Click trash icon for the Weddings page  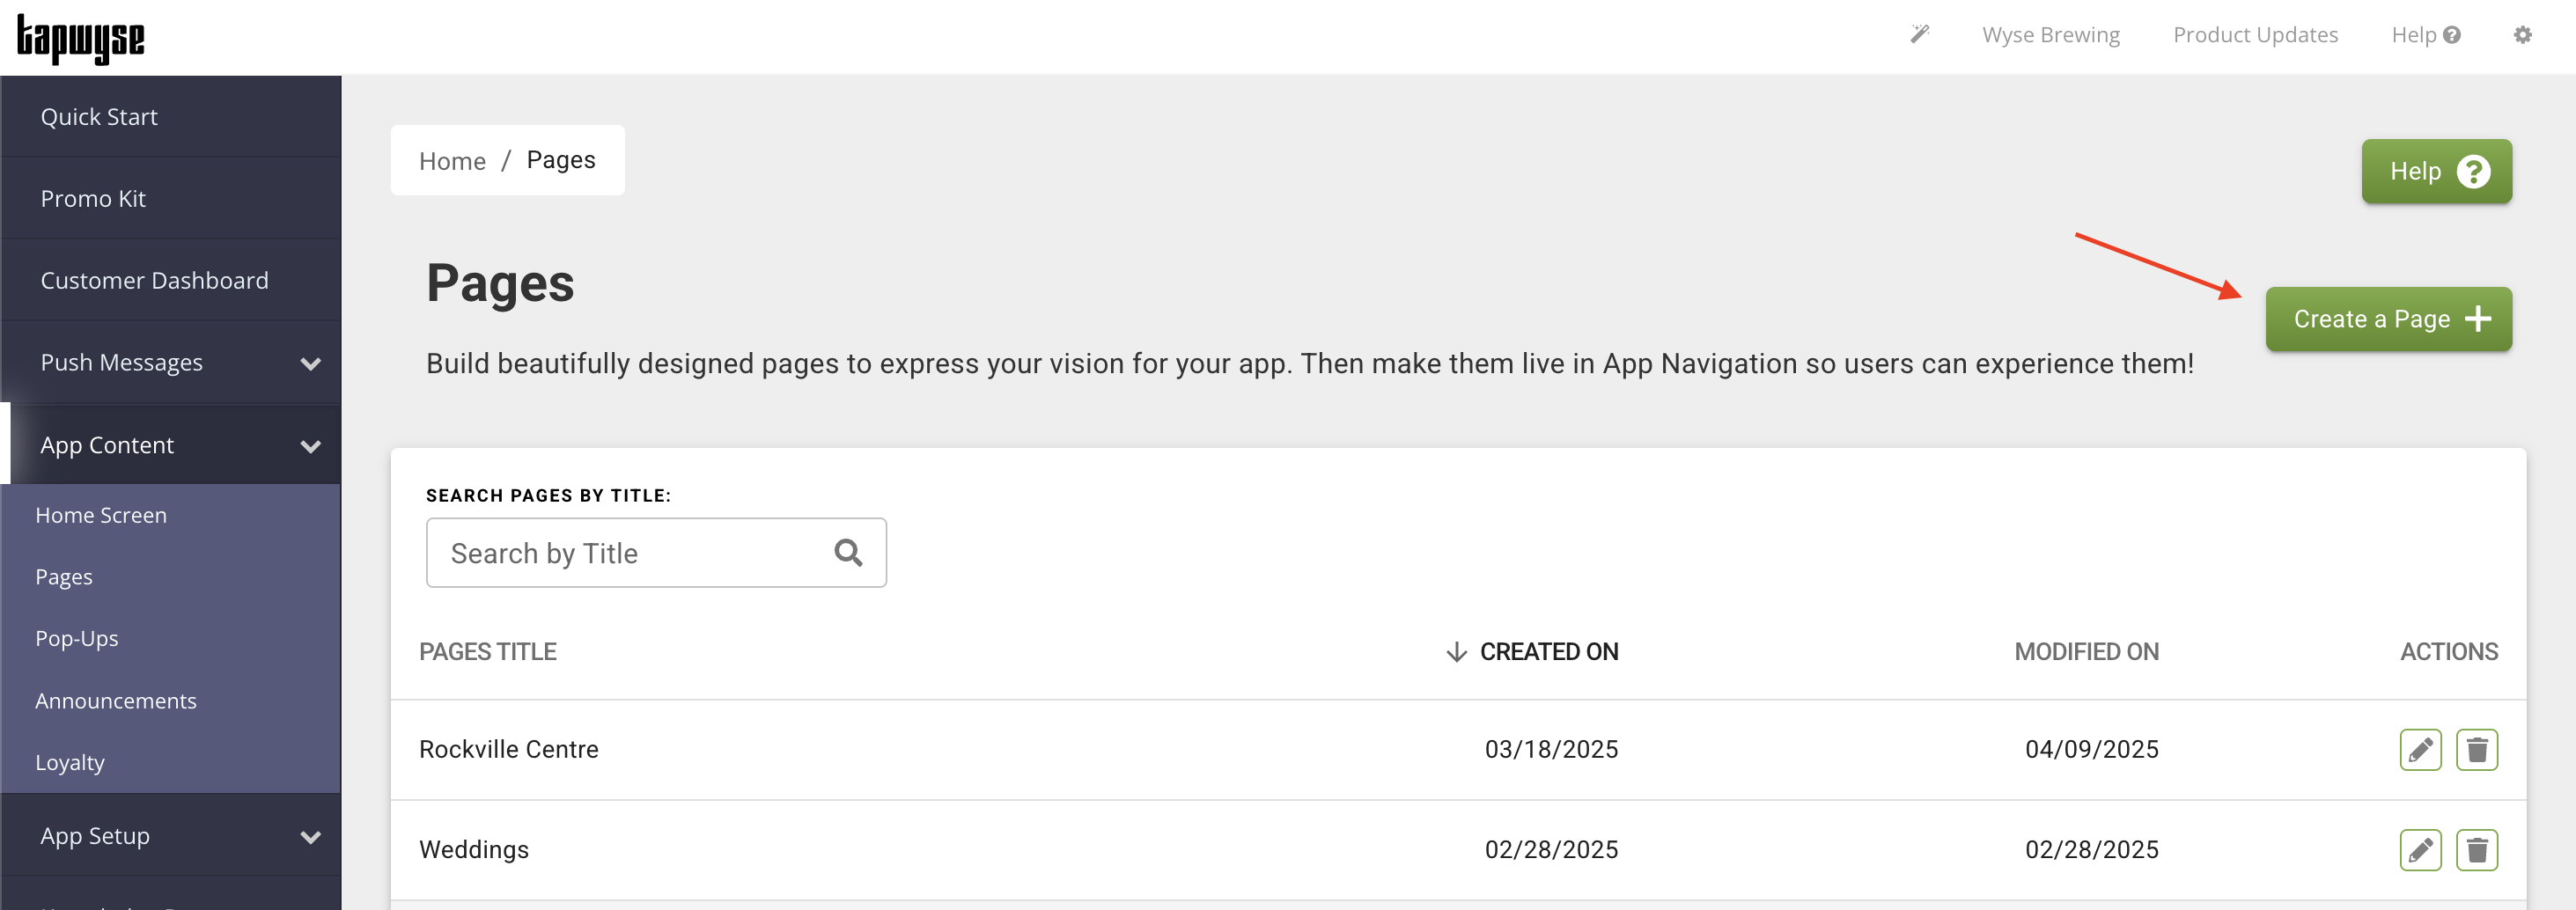click(2476, 849)
